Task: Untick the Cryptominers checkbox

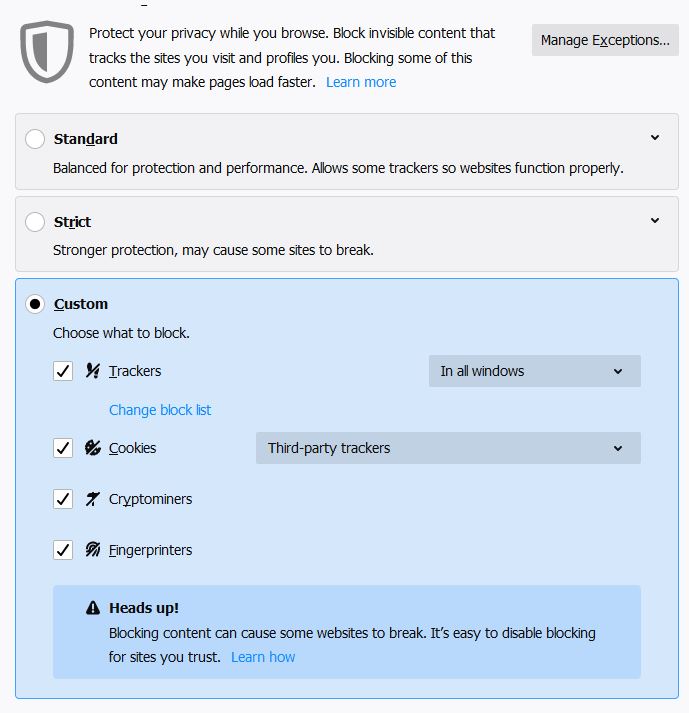Action: tap(63, 499)
